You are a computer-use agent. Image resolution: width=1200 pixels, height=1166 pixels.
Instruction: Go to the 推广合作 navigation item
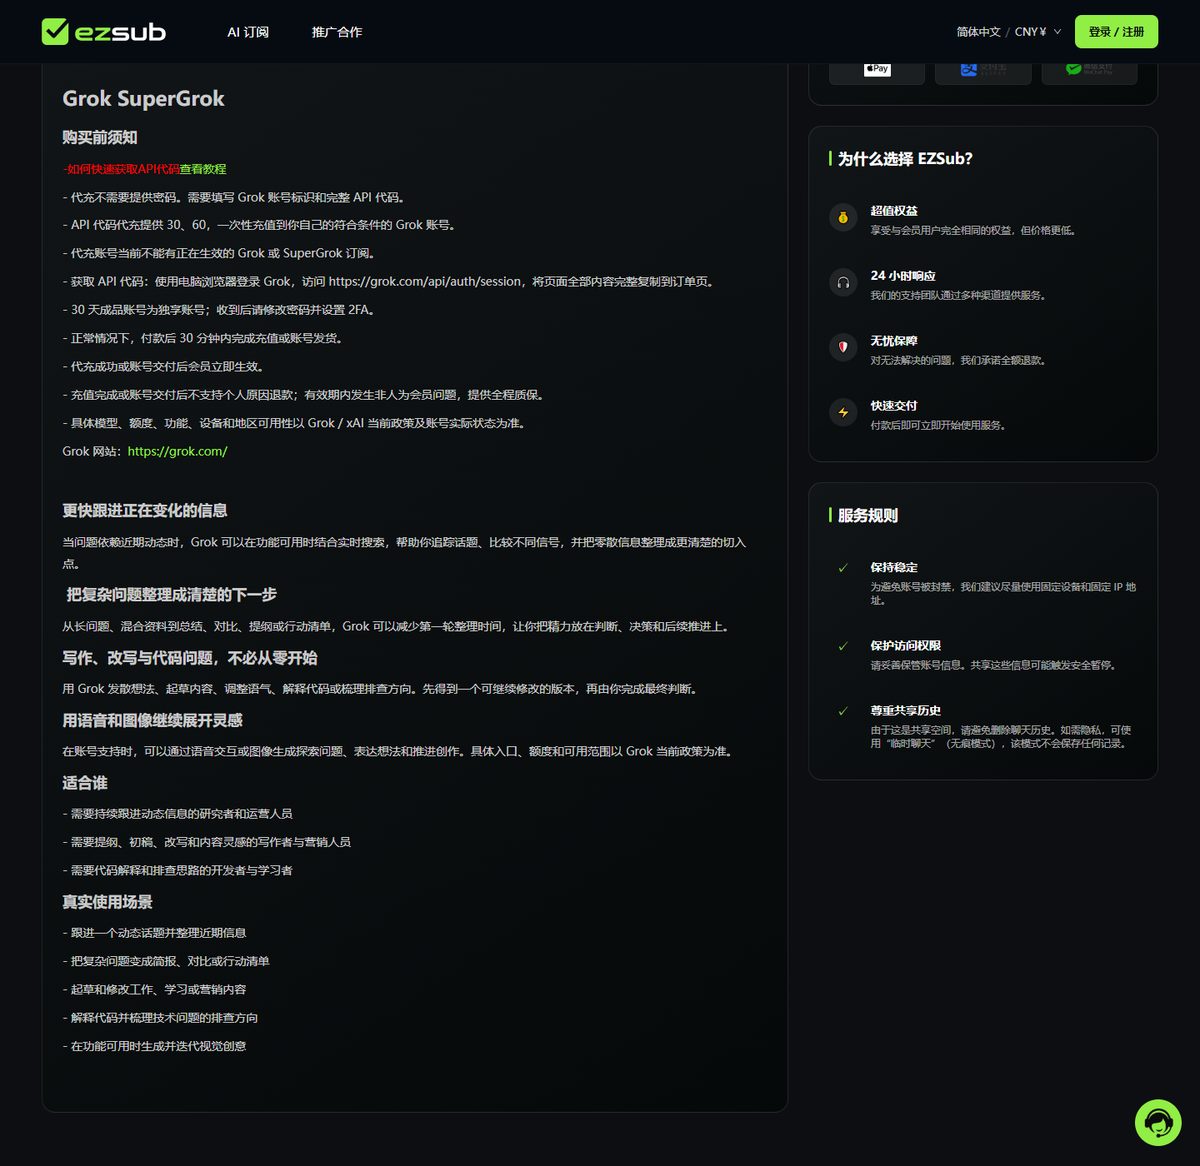pyautogui.click(x=337, y=32)
